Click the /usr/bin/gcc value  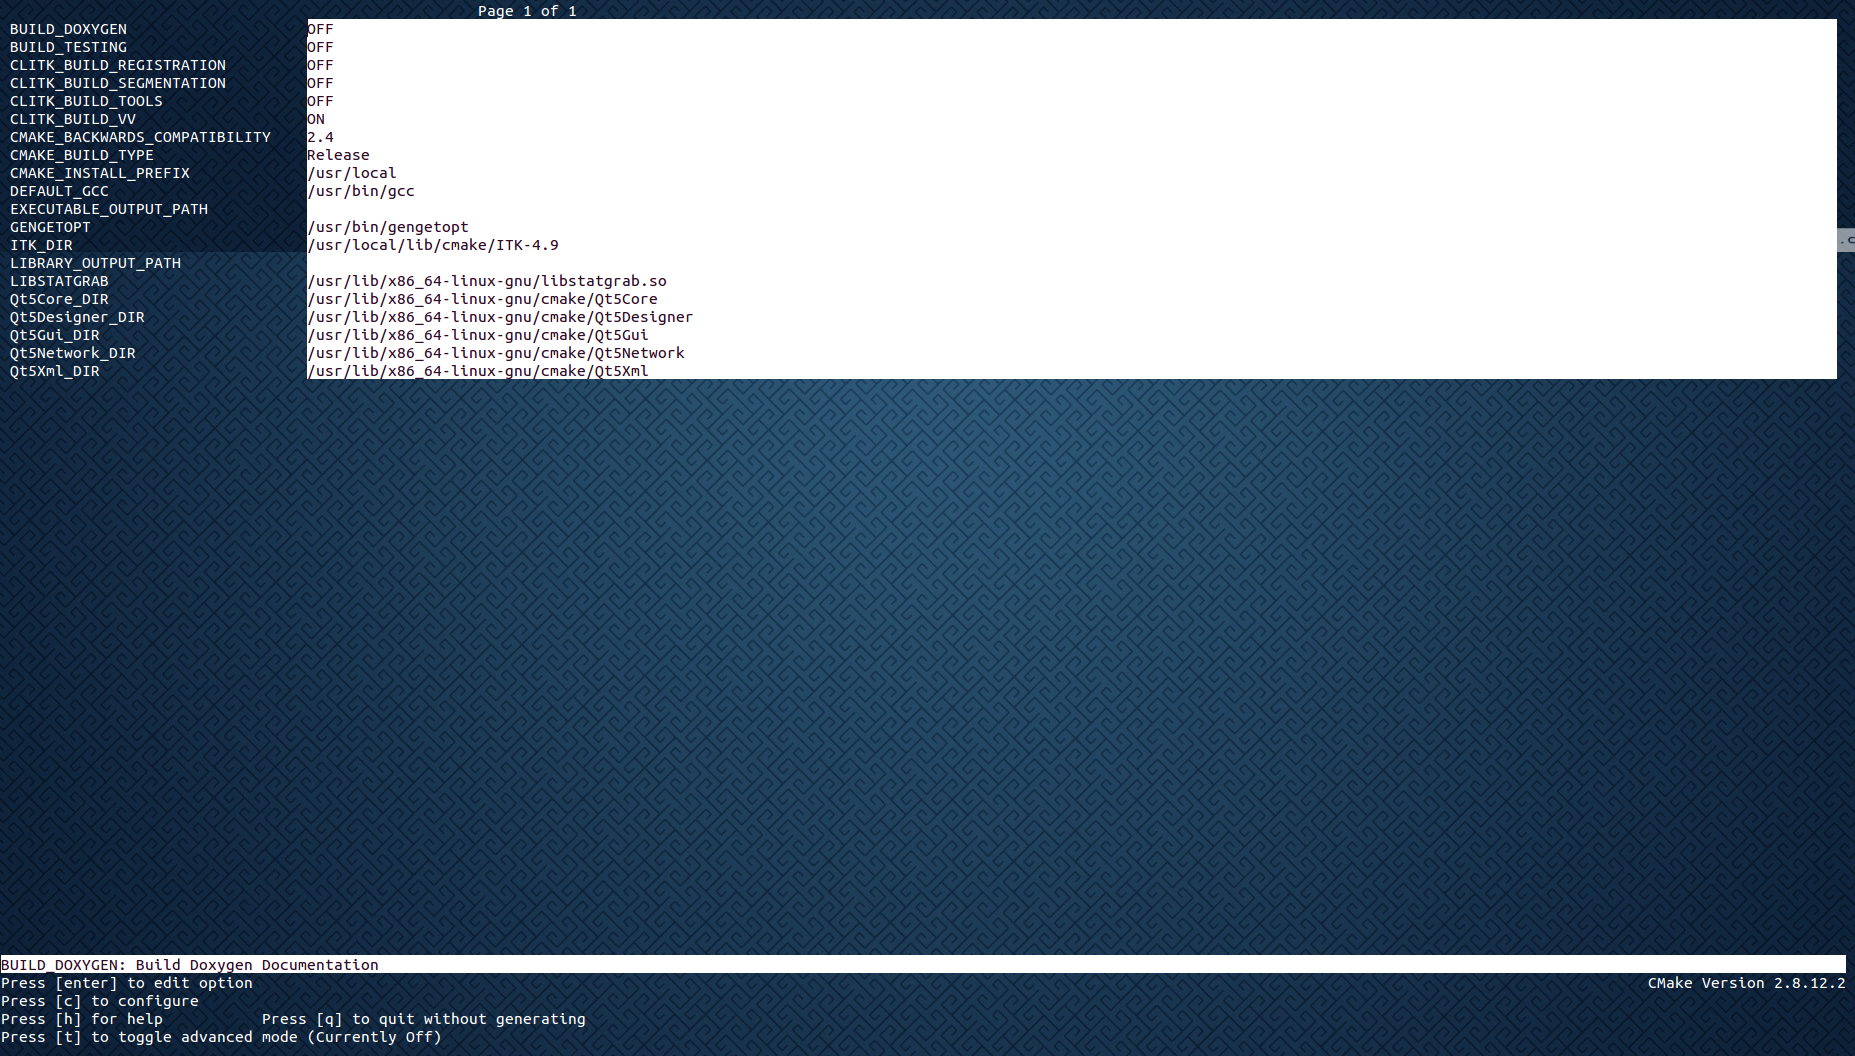point(361,191)
